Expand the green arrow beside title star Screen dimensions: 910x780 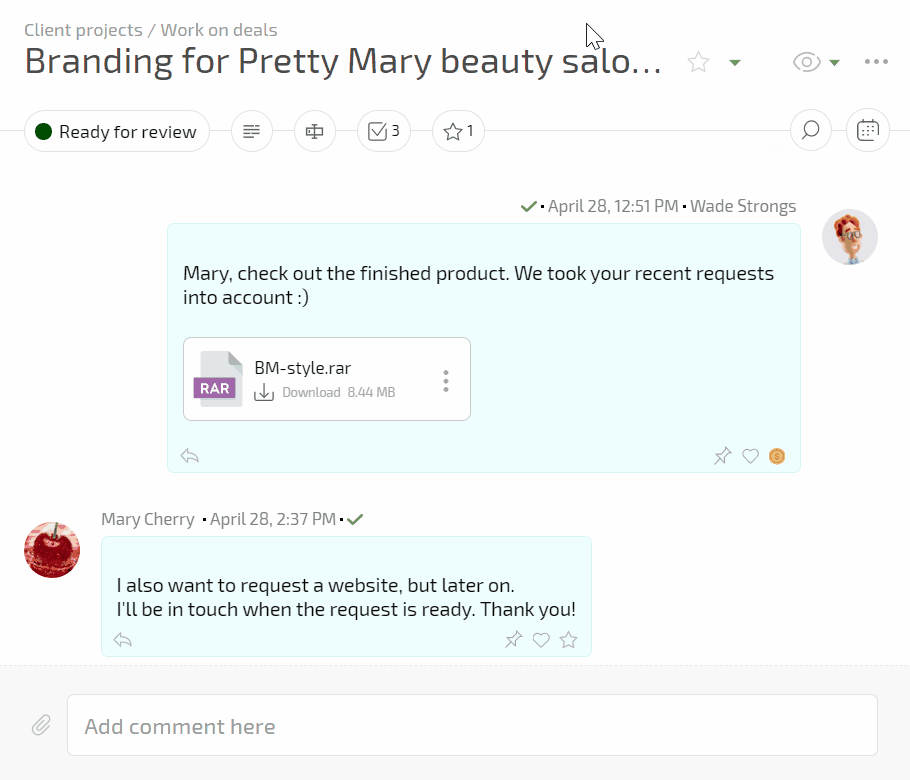click(735, 63)
